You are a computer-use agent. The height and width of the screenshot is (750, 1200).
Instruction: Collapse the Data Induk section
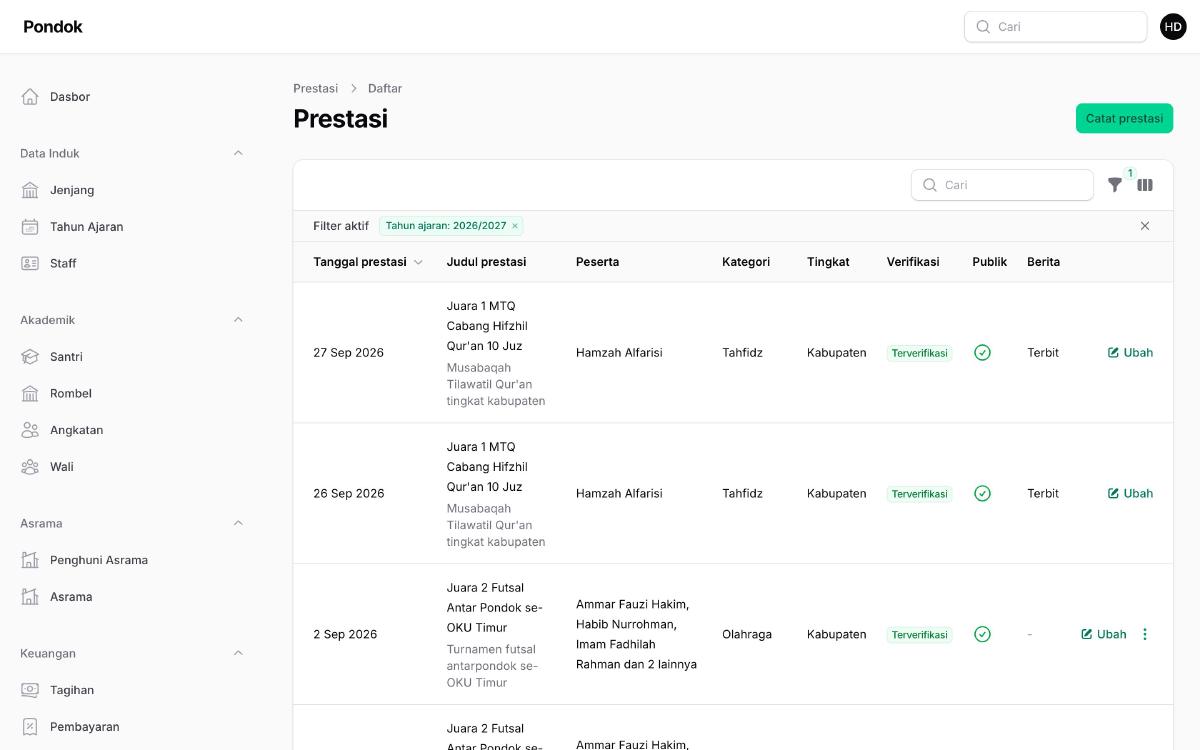[238, 153]
